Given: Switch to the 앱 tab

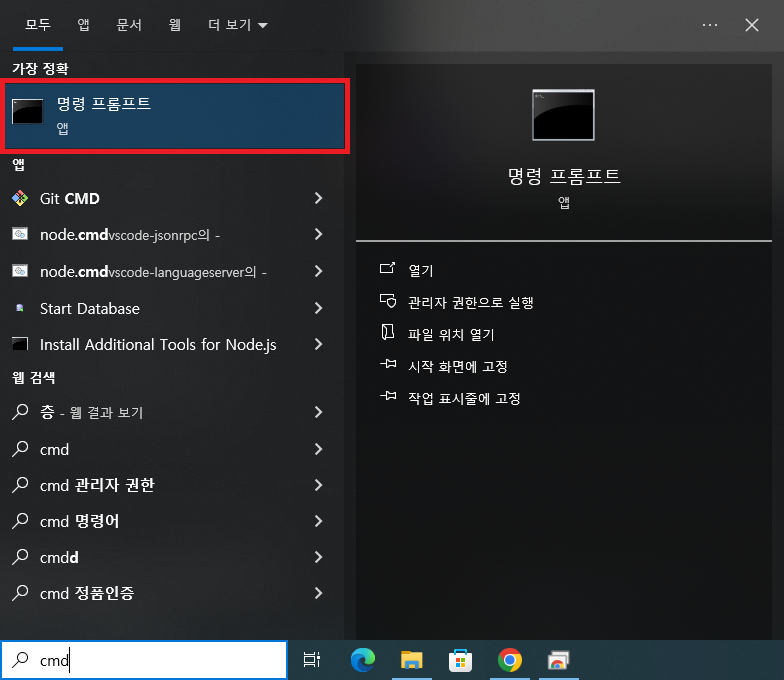Looking at the screenshot, I should [x=84, y=25].
